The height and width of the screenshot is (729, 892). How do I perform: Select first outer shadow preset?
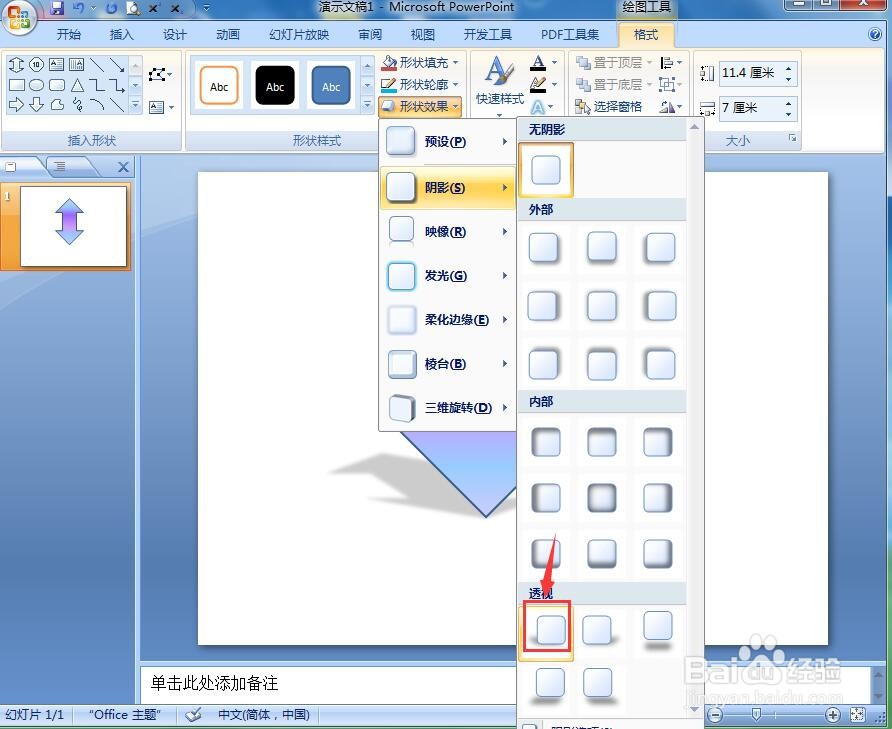544,248
